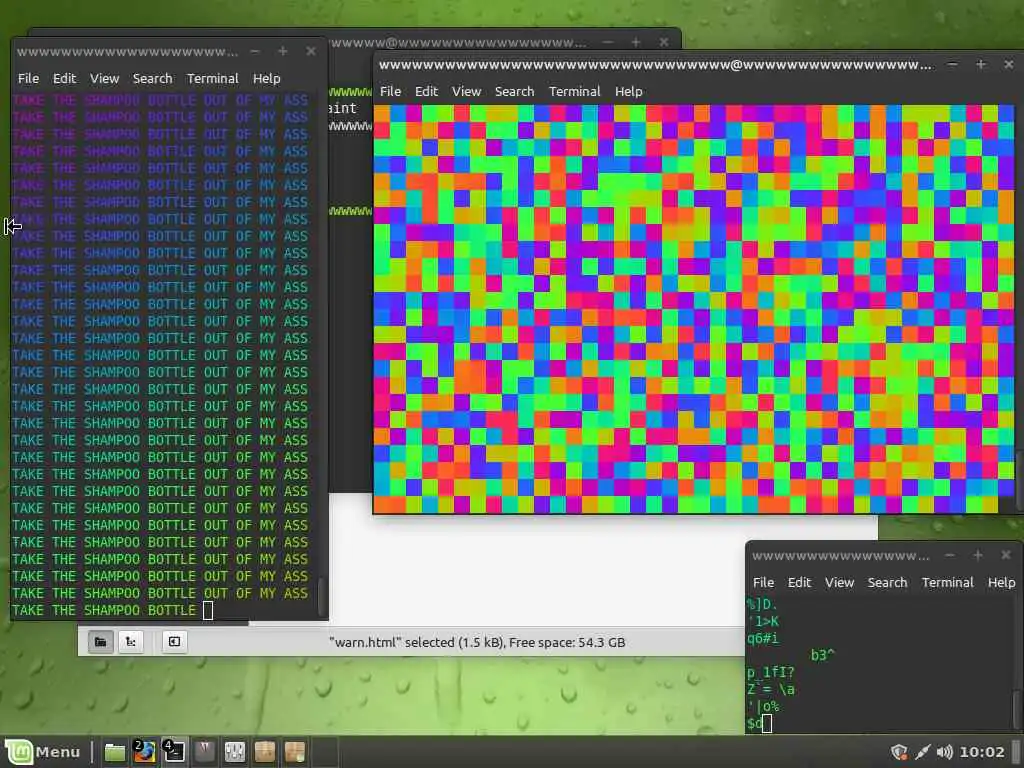Minimize the background terminal behind the colored-blocks window
Screen dimensions: 1024x768
[x=607, y=42]
